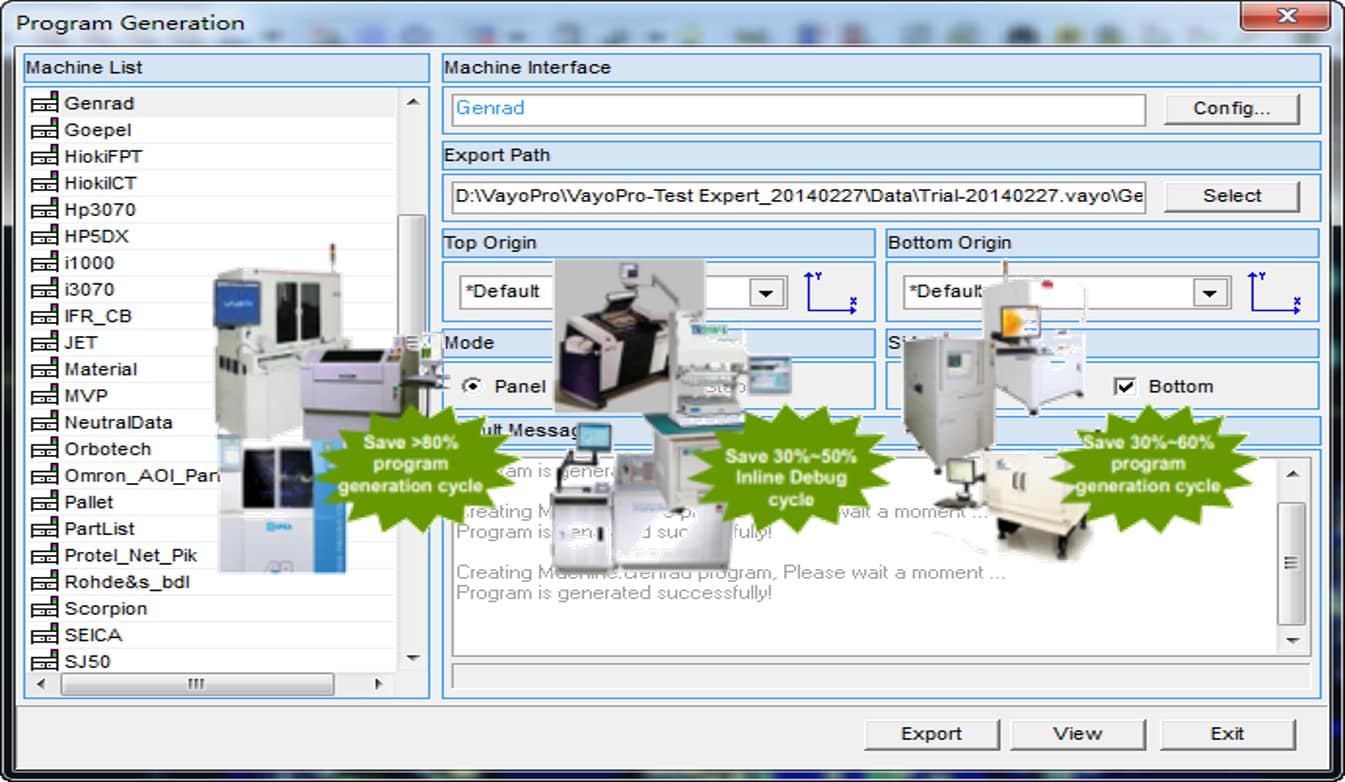Click the Export Path text field
The image size is (1345, 782).
point(798,196)
